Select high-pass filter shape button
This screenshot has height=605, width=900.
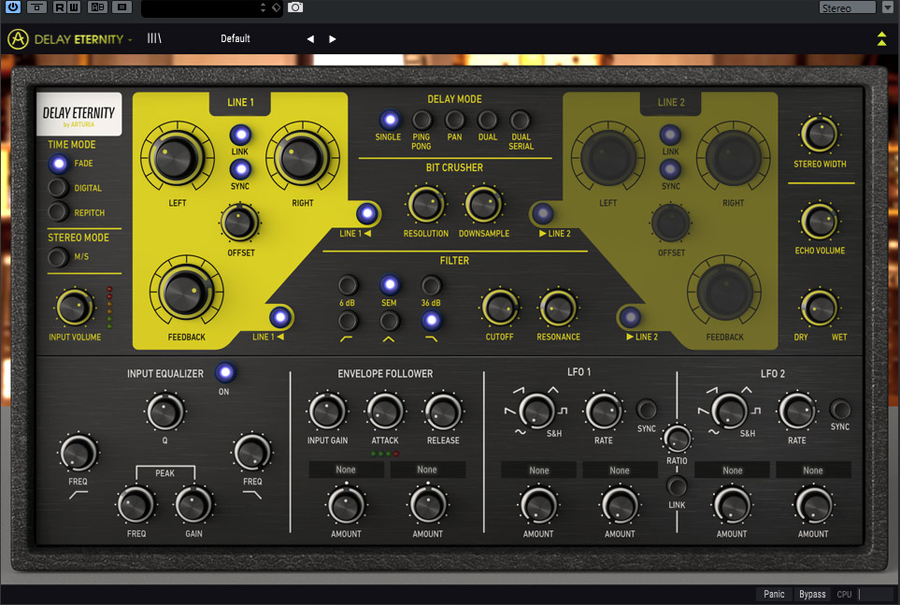click(x=347, y=321)
